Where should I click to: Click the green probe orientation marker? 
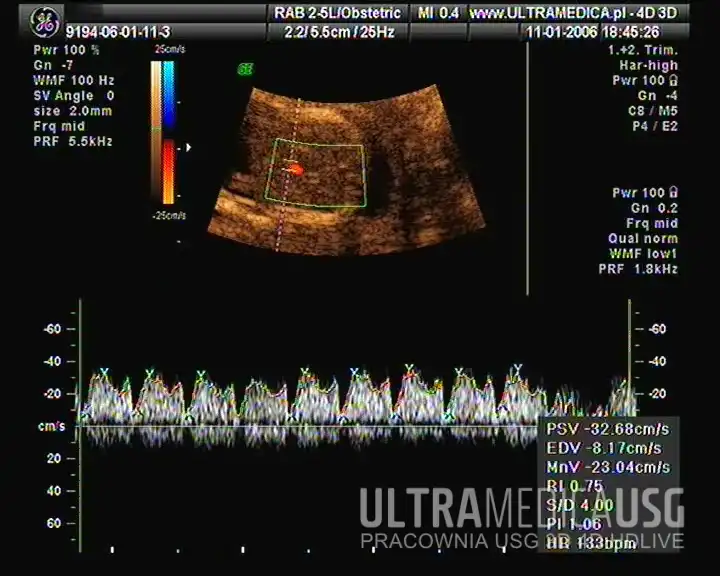click(x=244, y=69)
